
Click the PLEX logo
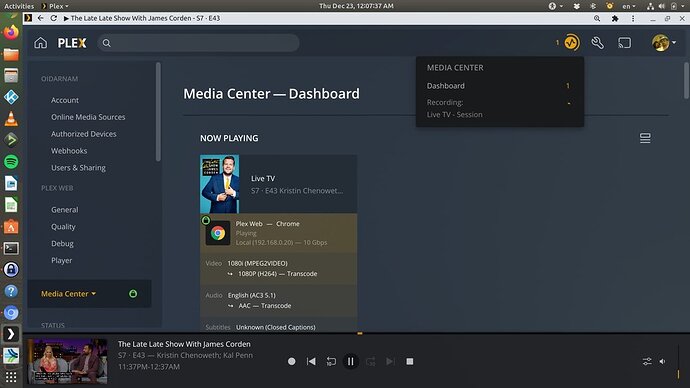tap(72, 43)
